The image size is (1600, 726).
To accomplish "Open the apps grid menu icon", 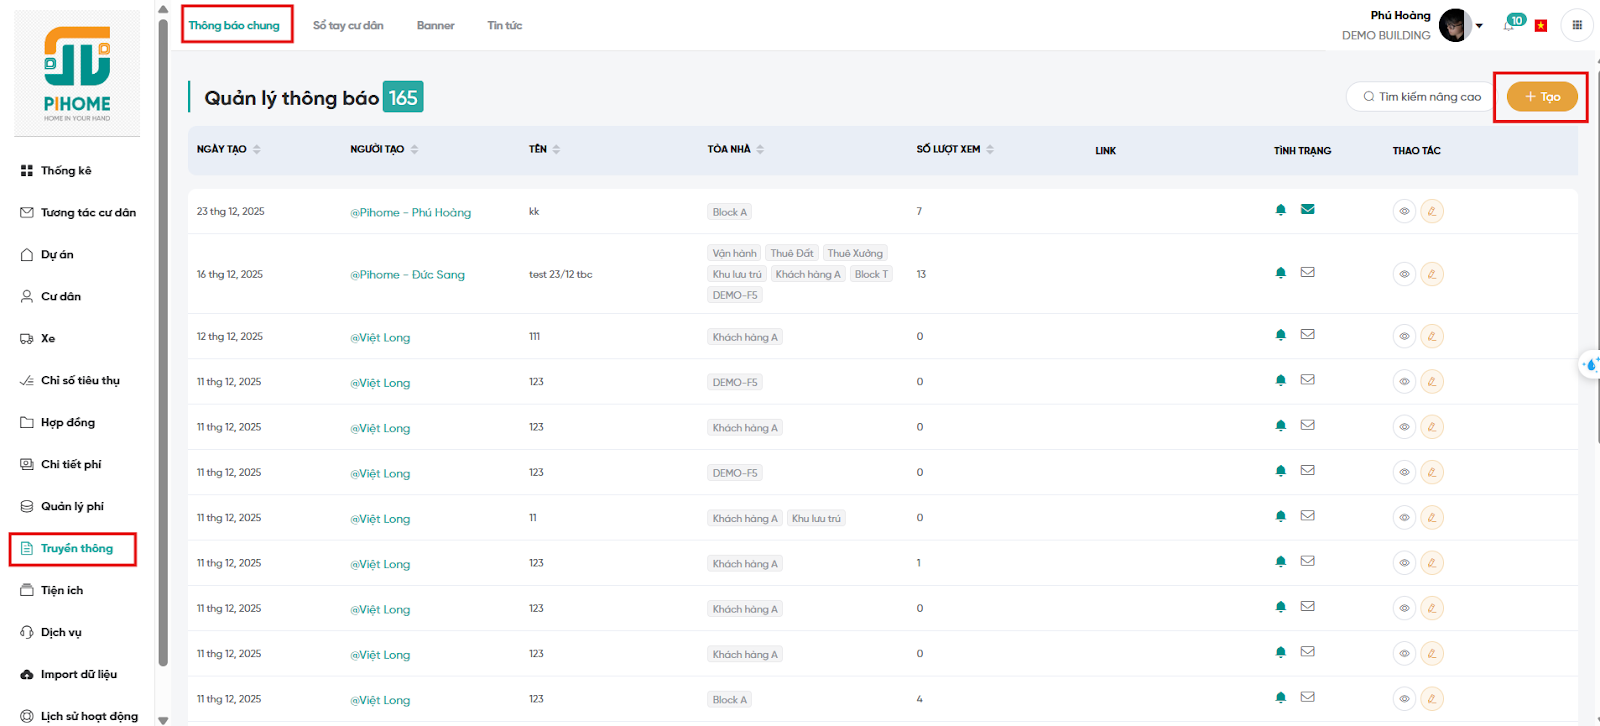I will coord(1577,25).
